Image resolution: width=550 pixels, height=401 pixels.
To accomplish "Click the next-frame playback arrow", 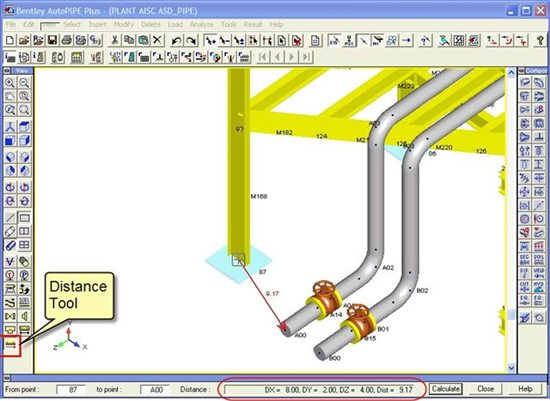I will point(292,57).
